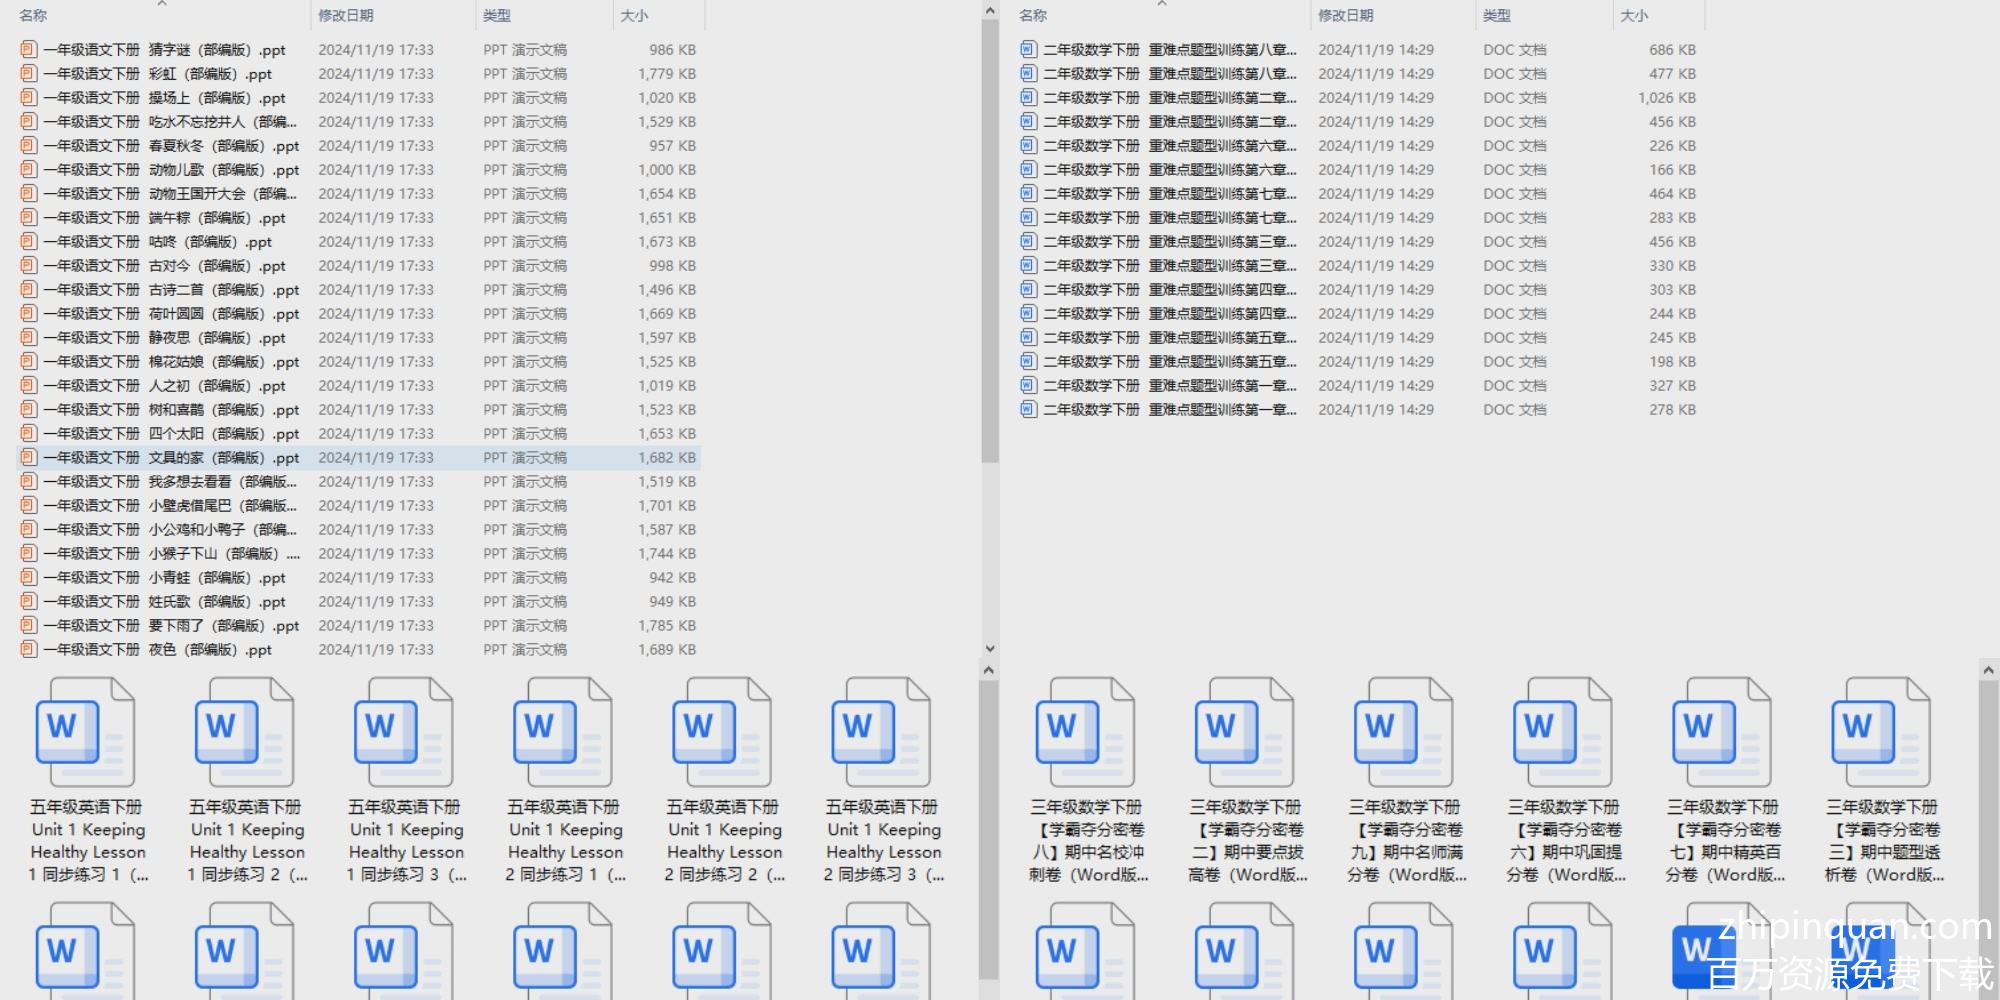The image size is (2000, 1000).
Task: Click the PPT icon beside 静夜思 file
Action: [x=28, y=337]
